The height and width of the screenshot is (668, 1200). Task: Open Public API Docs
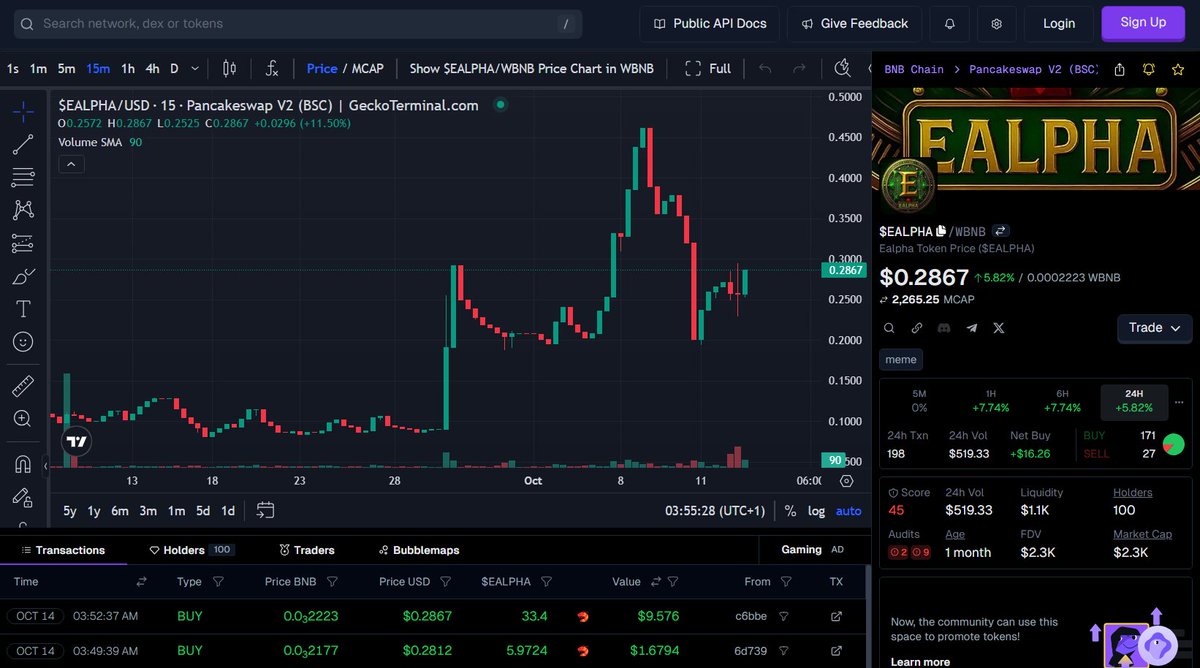tap(709, 23)
